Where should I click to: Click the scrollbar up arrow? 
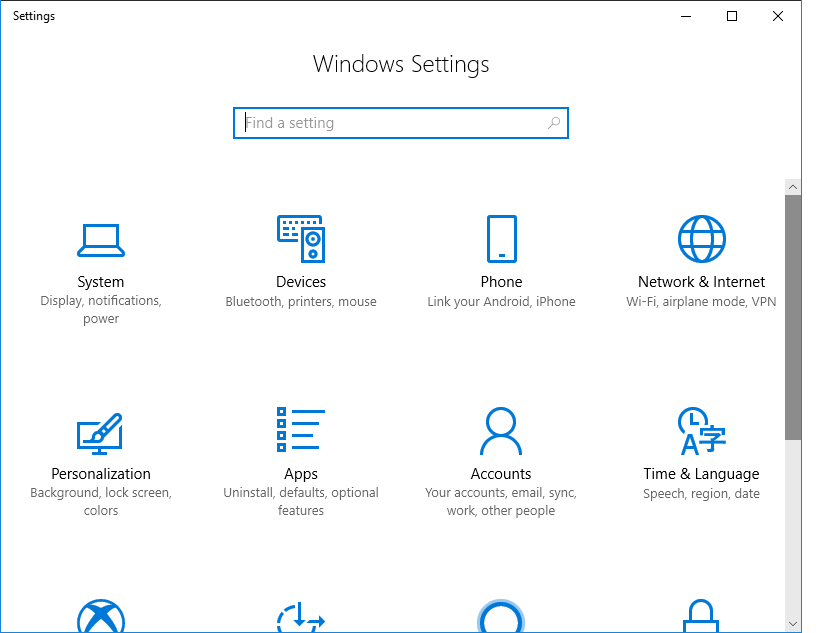793,187
